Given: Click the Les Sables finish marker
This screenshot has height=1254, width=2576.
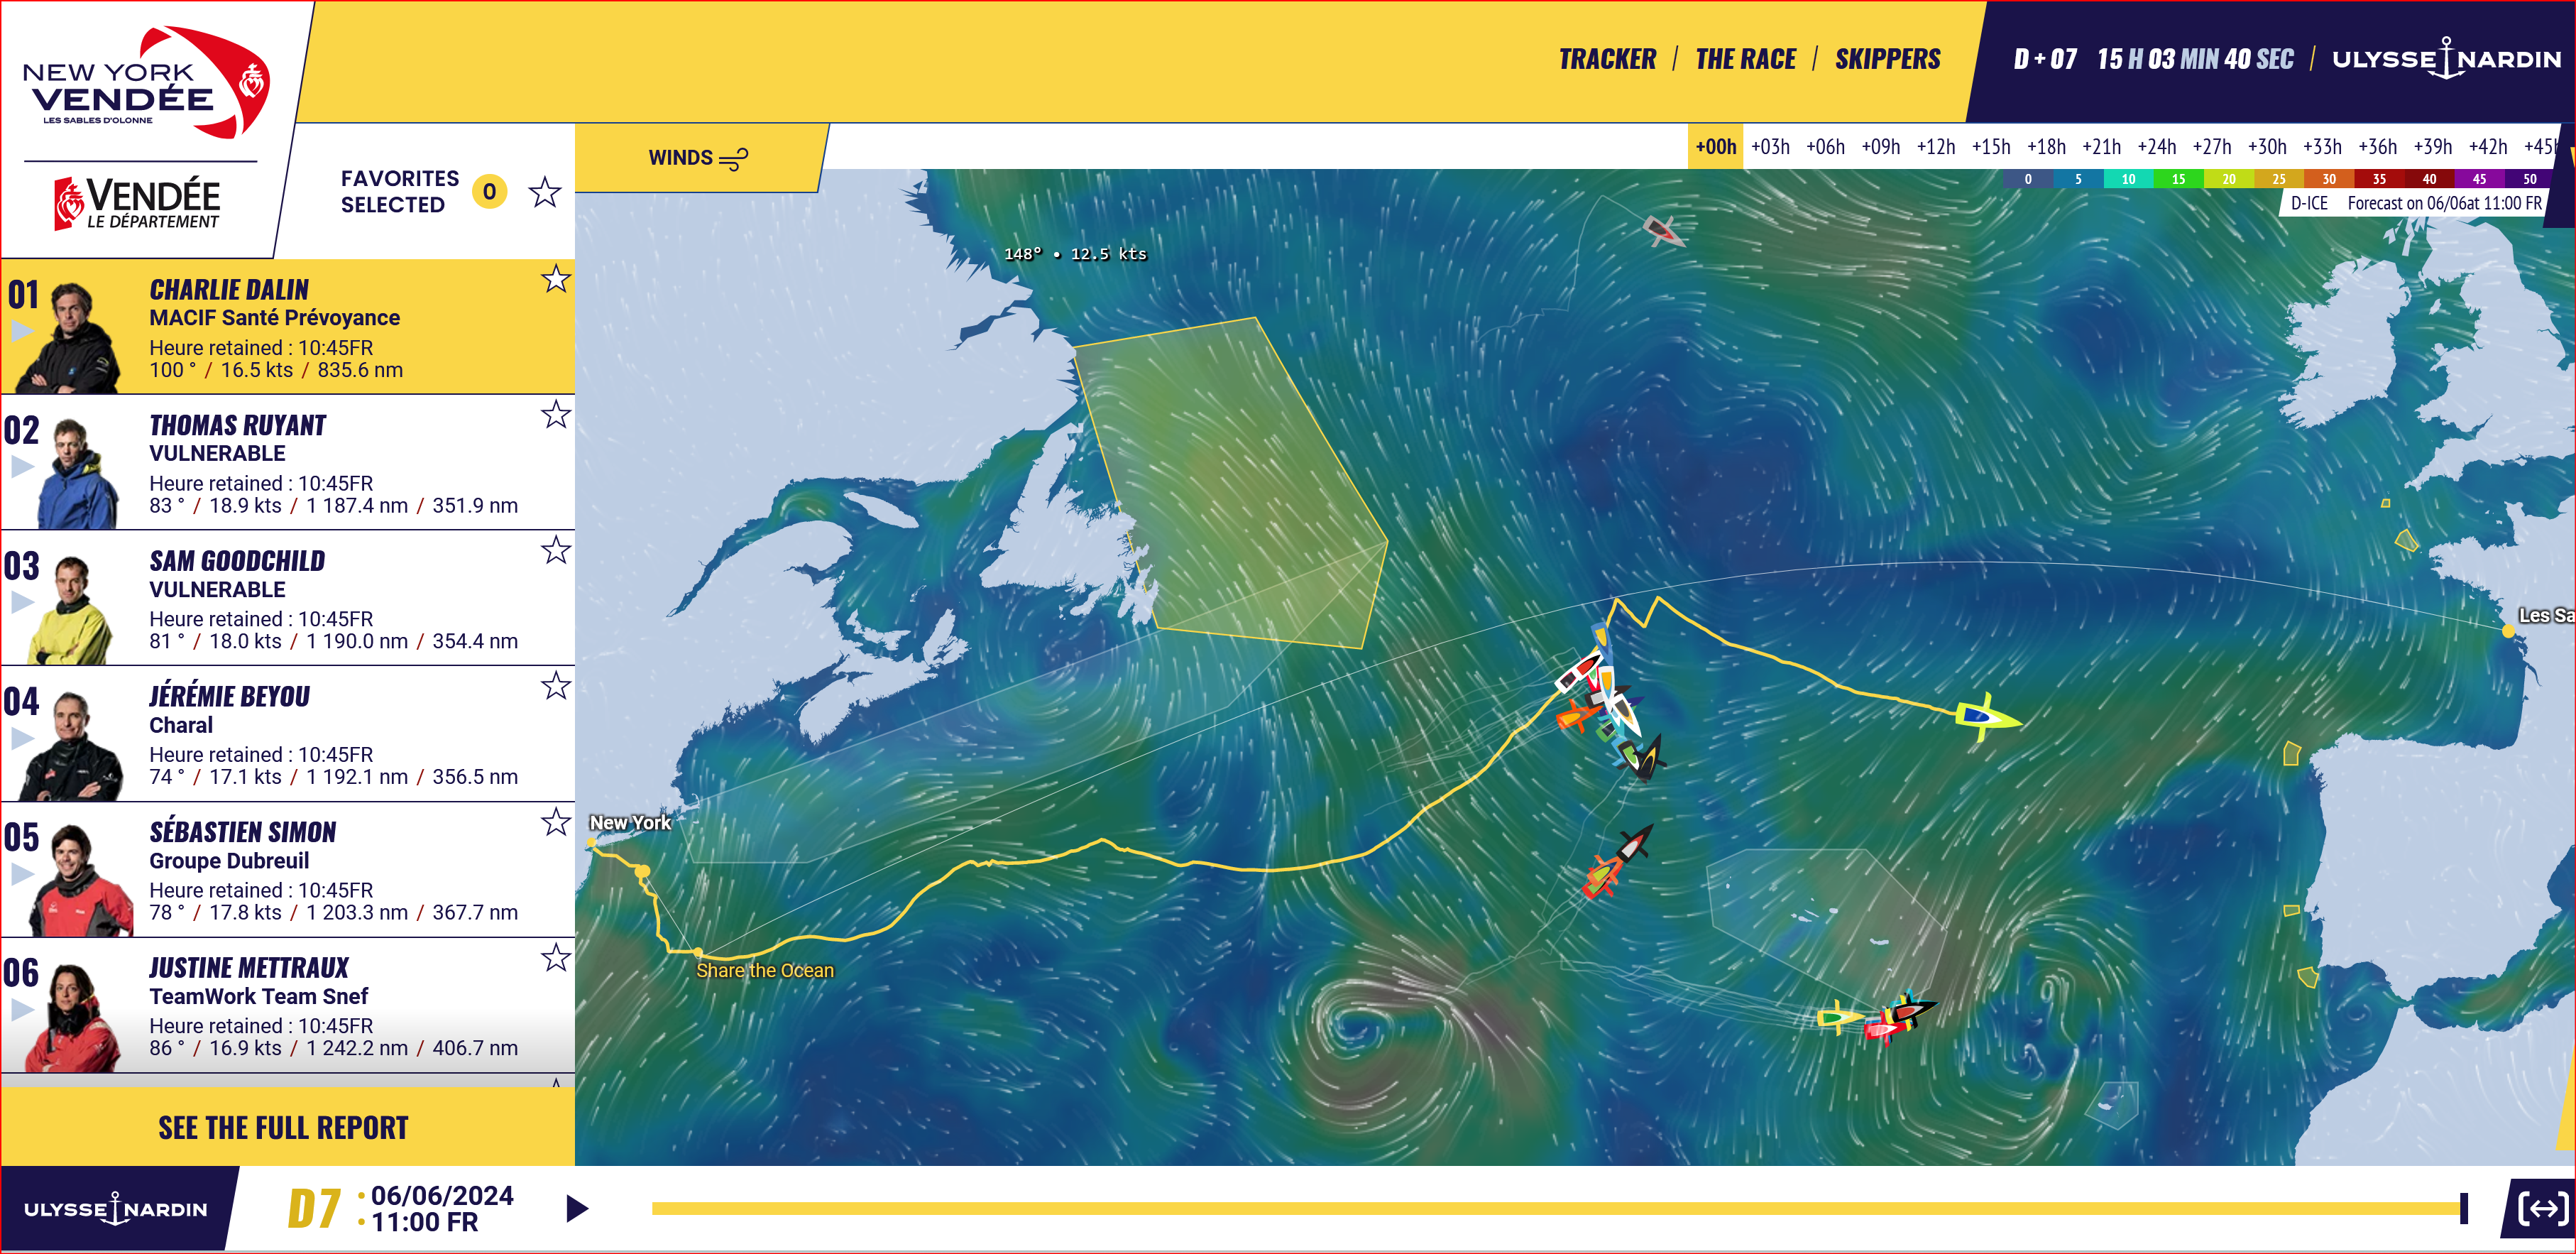Looking at the screenshot, I should [x=2508, y=631].
